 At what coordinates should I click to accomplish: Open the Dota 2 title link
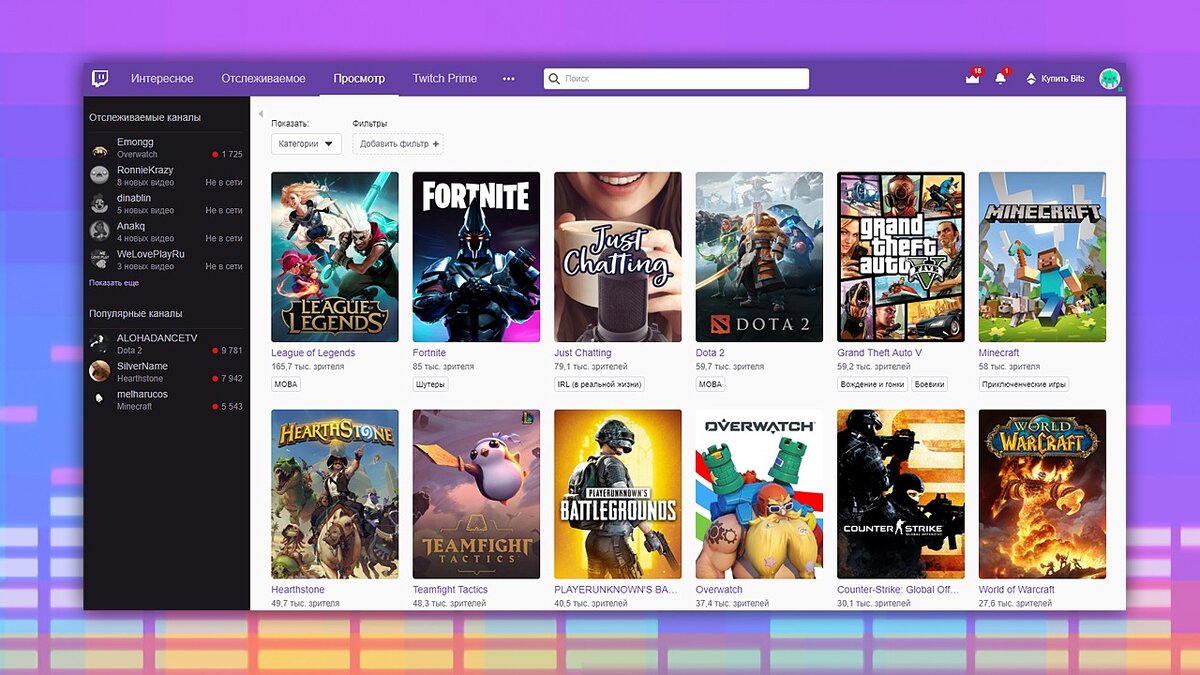[710, 353]
